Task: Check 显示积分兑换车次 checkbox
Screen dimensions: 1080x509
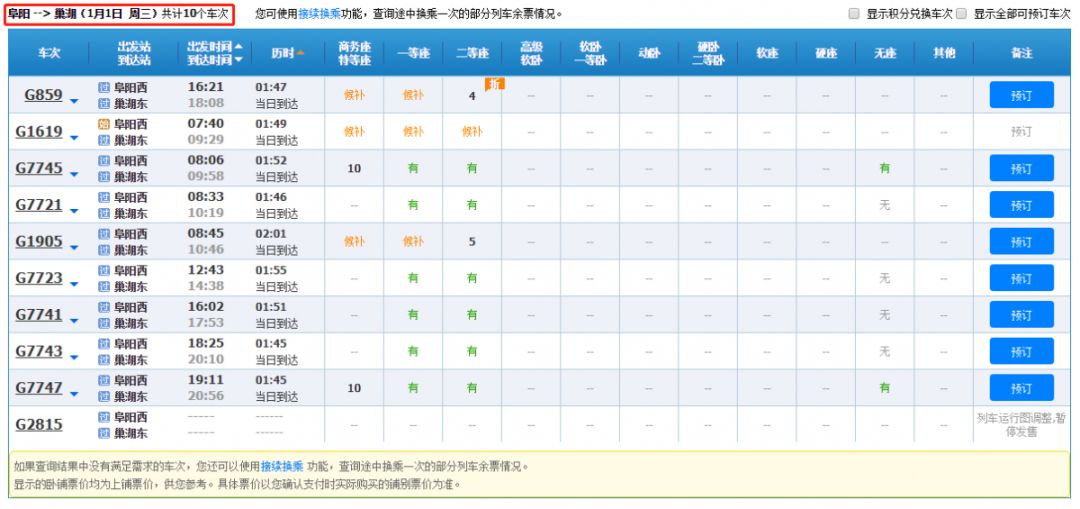Action: click(x=854, y=14)
